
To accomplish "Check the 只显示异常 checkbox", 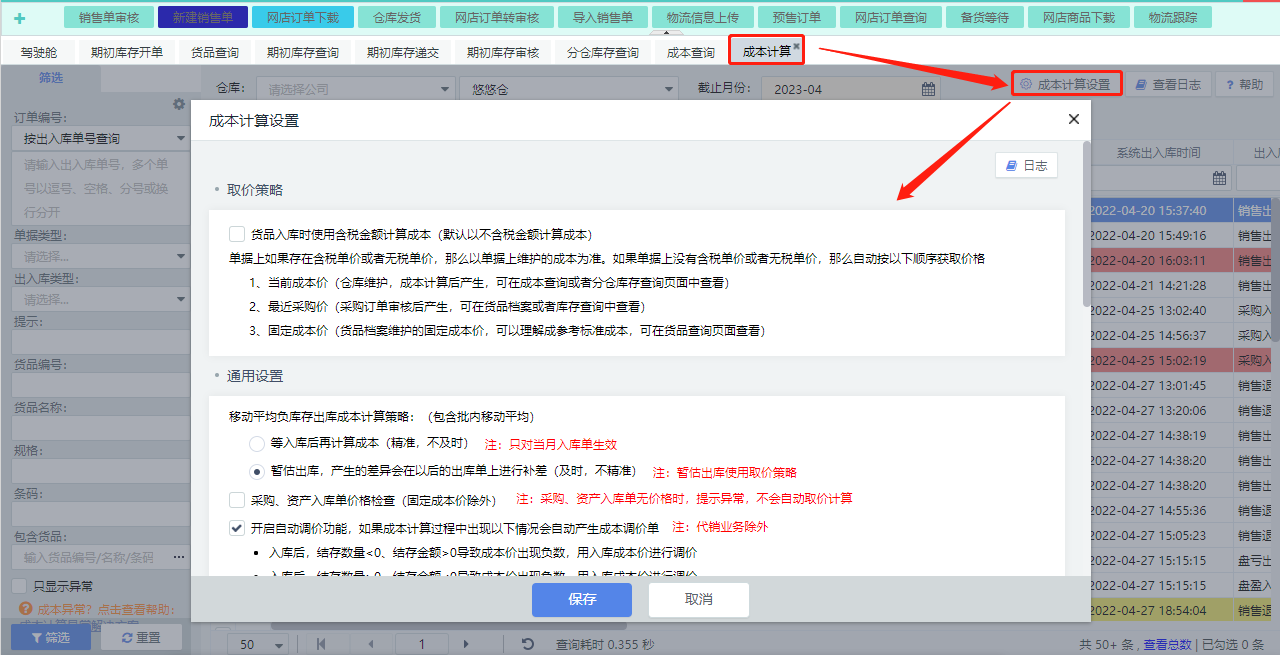I will 19,586.
